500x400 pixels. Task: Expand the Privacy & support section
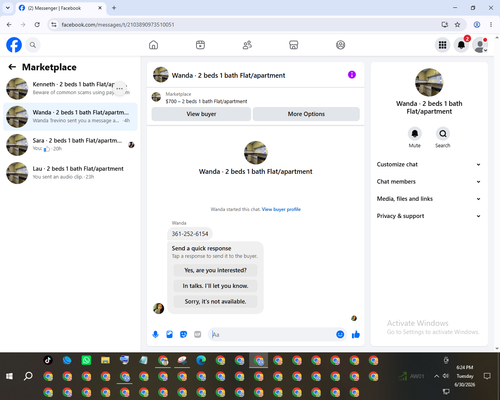tap(429, 216)
